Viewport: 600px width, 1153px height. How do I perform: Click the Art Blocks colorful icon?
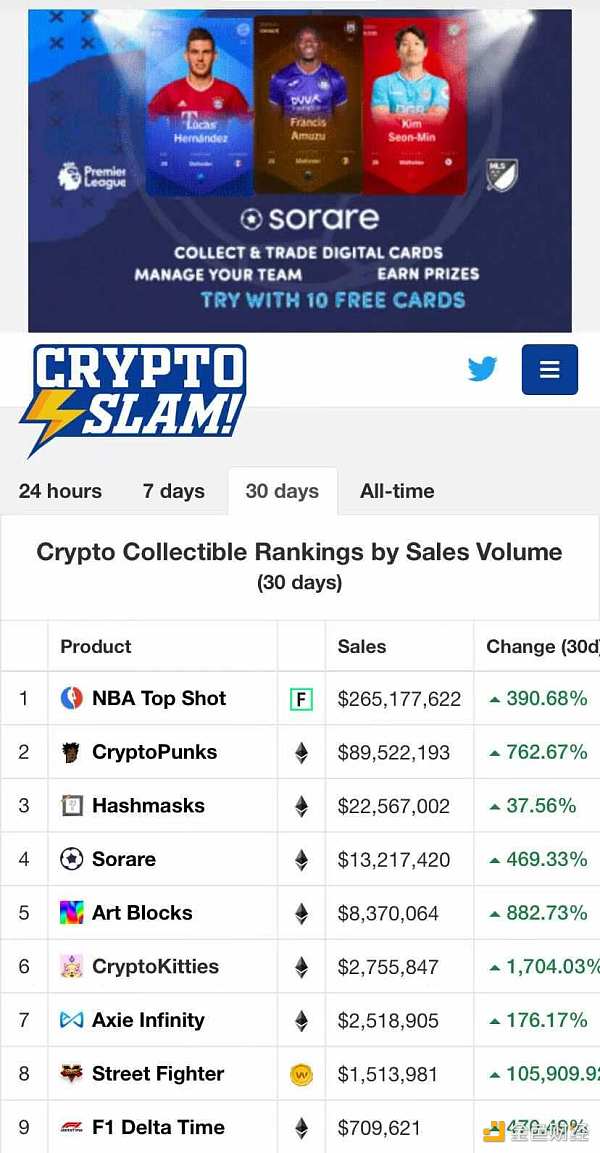71,913
